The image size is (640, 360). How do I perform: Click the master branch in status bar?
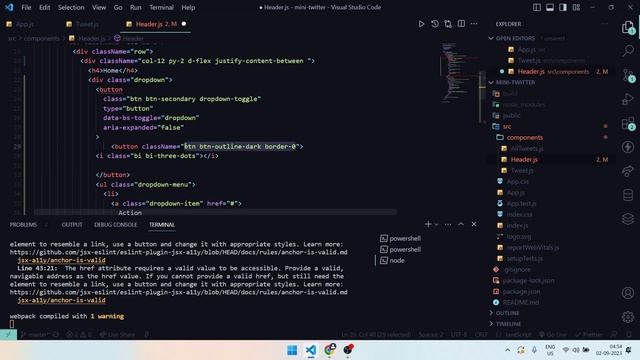point(34,335)
